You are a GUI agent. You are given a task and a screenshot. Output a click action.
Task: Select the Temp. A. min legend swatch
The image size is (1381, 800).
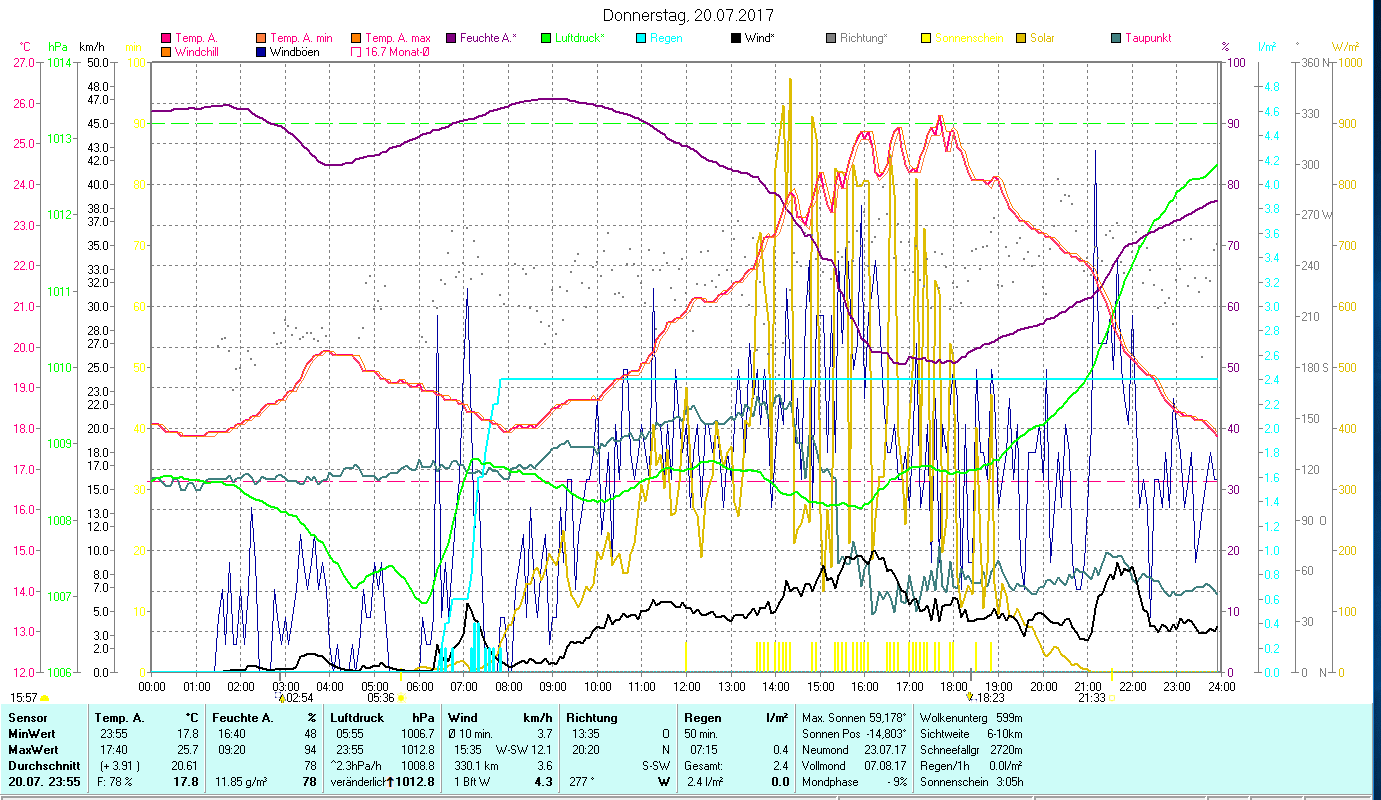pos(260,38)
